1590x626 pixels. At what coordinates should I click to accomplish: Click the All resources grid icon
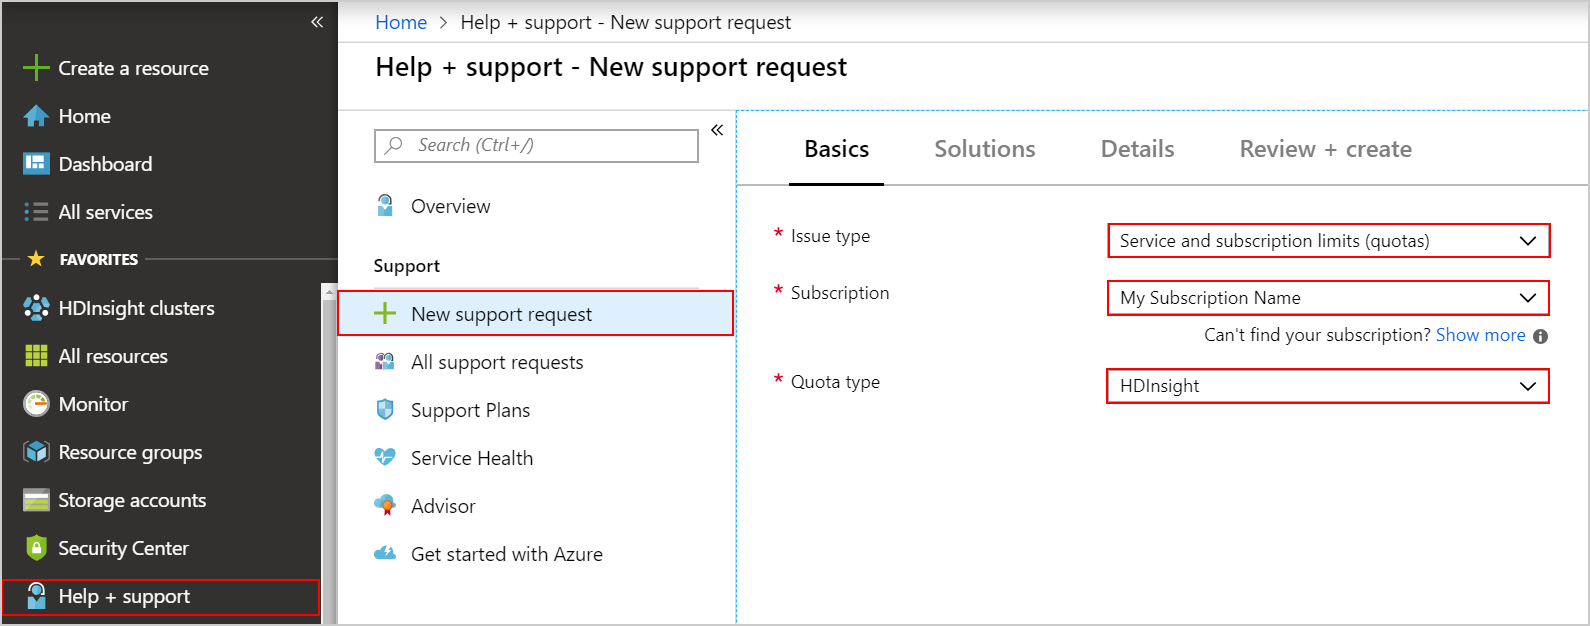(36, 356)
